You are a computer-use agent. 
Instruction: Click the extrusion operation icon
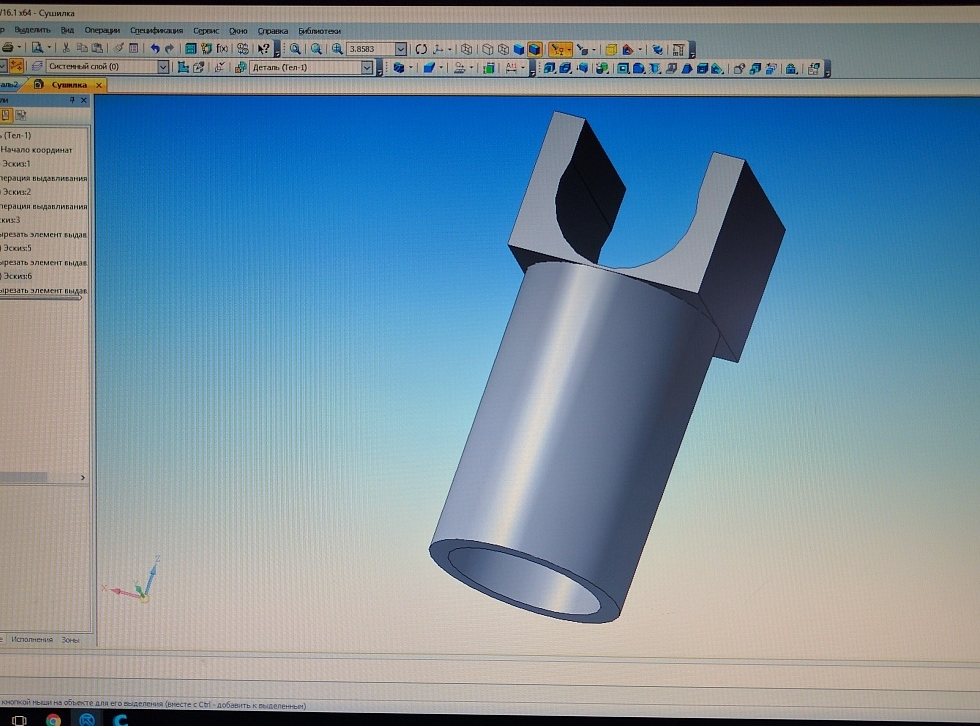[549, 68]
